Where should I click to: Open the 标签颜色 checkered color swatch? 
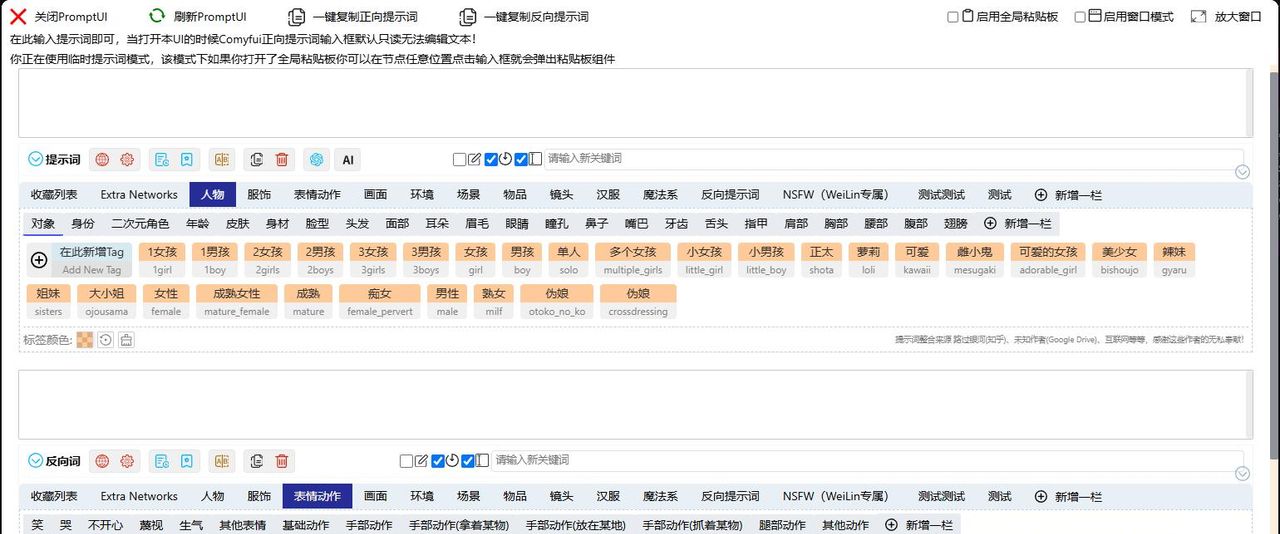click(85, 340)
